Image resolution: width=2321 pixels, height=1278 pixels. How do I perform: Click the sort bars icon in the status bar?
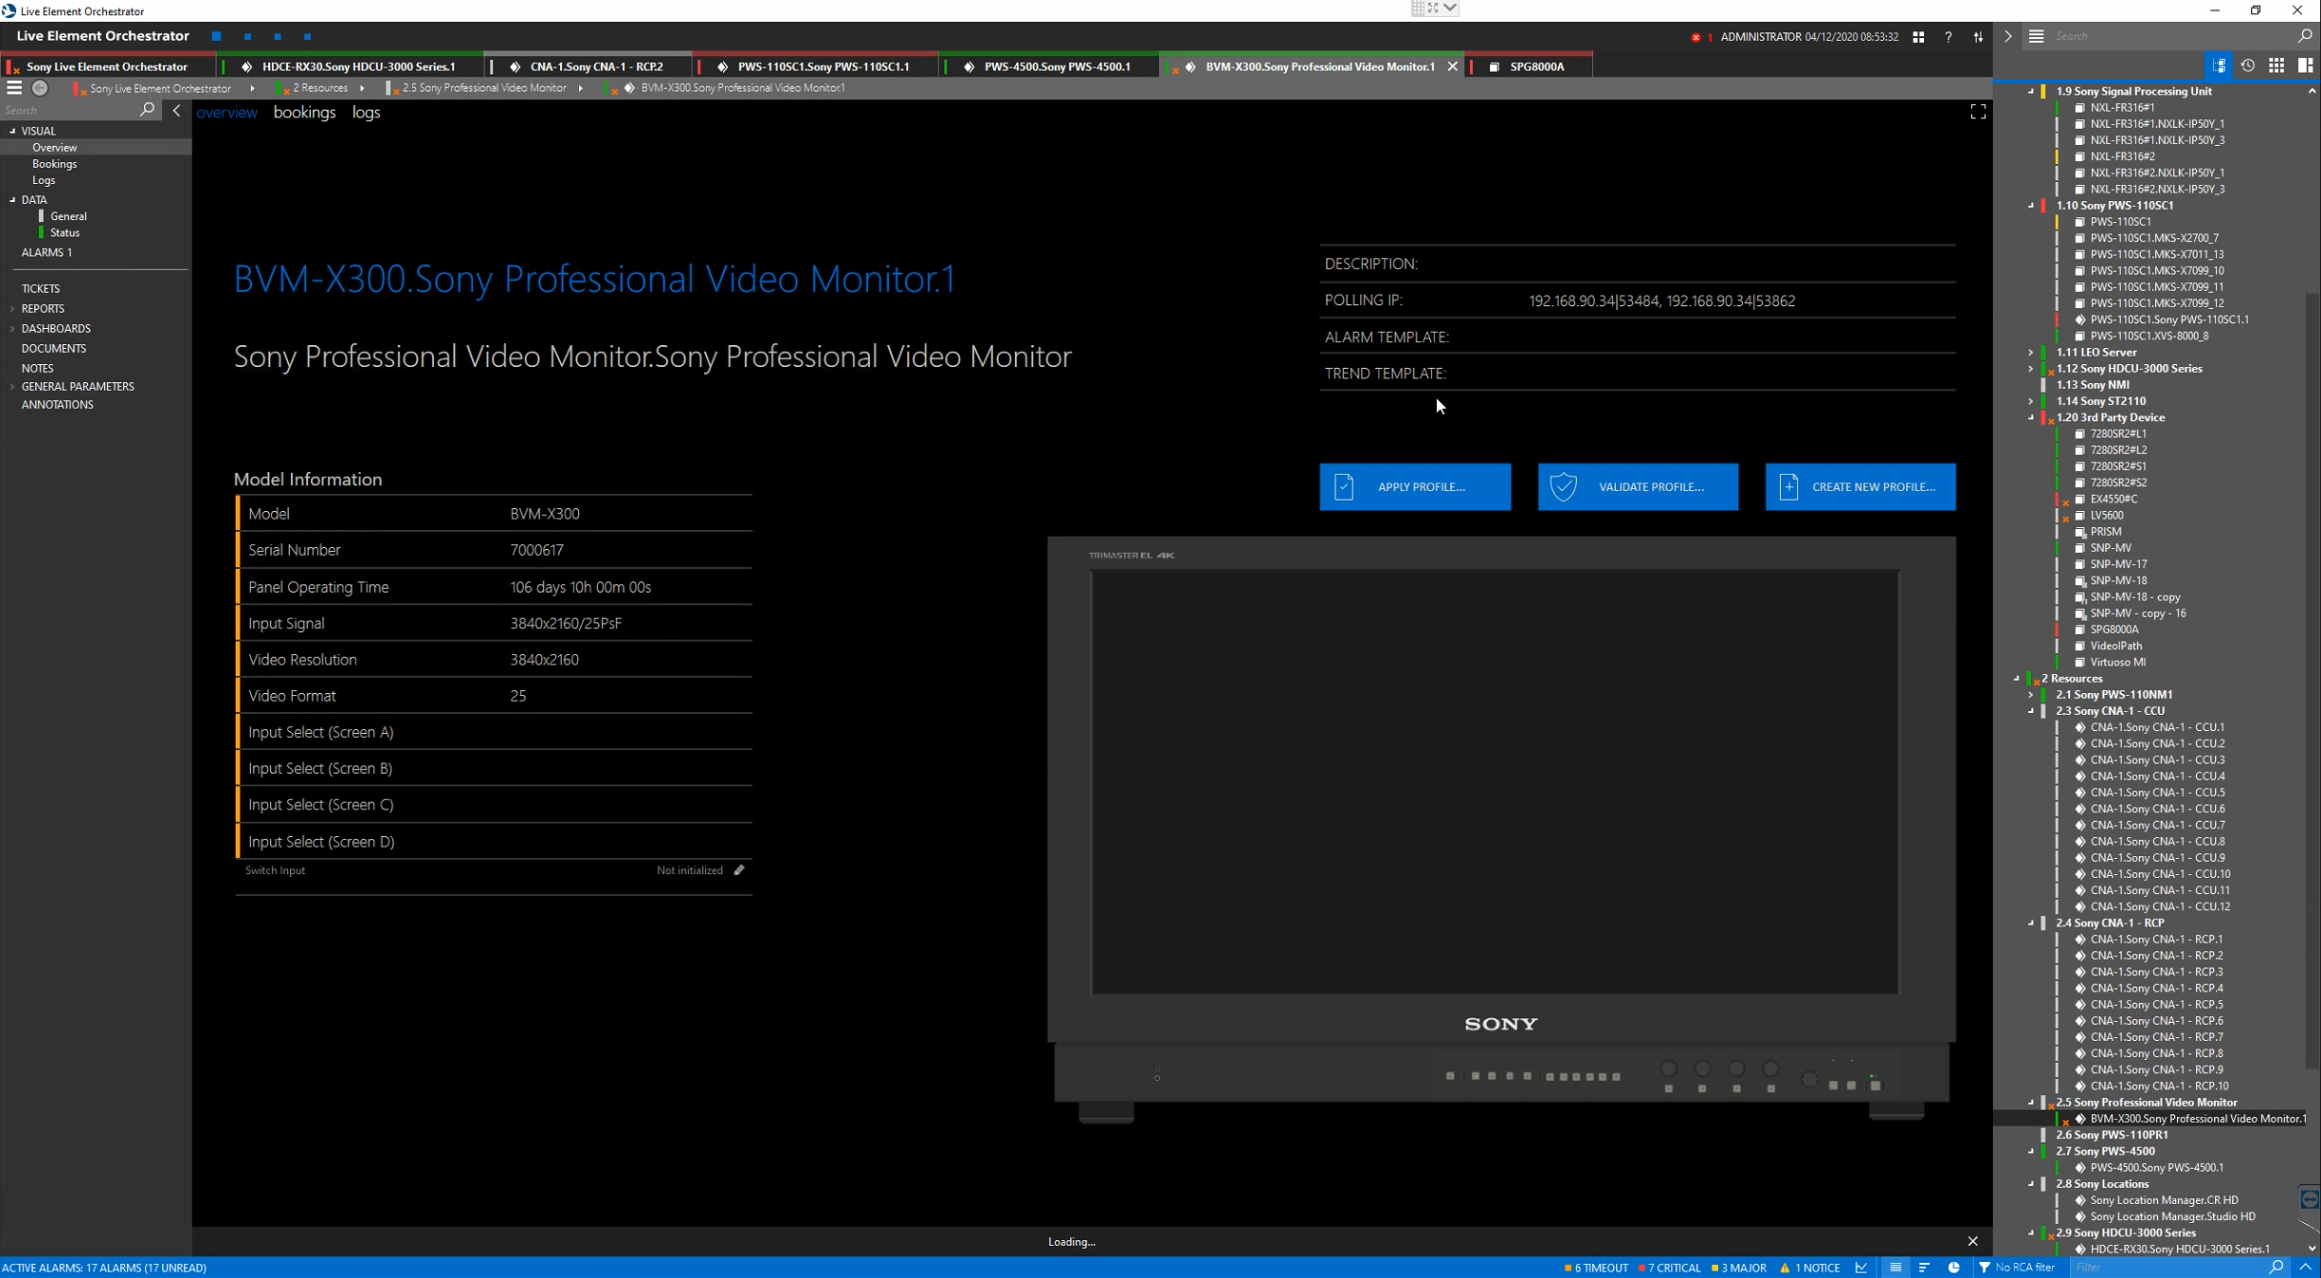click(x=1924, y=1267)
